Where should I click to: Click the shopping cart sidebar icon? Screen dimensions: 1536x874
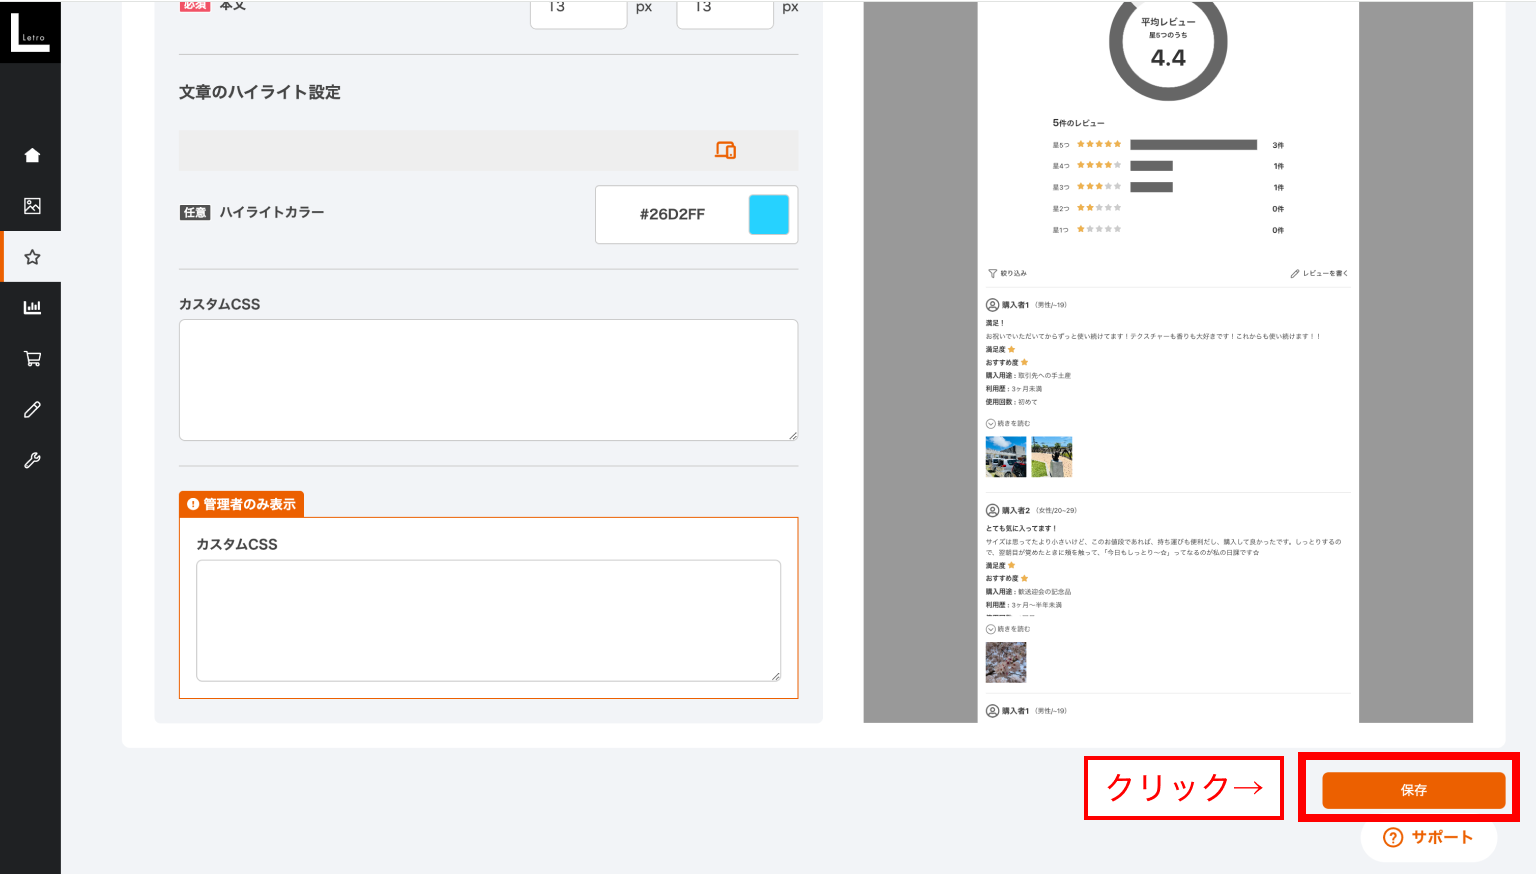[32, 358]
